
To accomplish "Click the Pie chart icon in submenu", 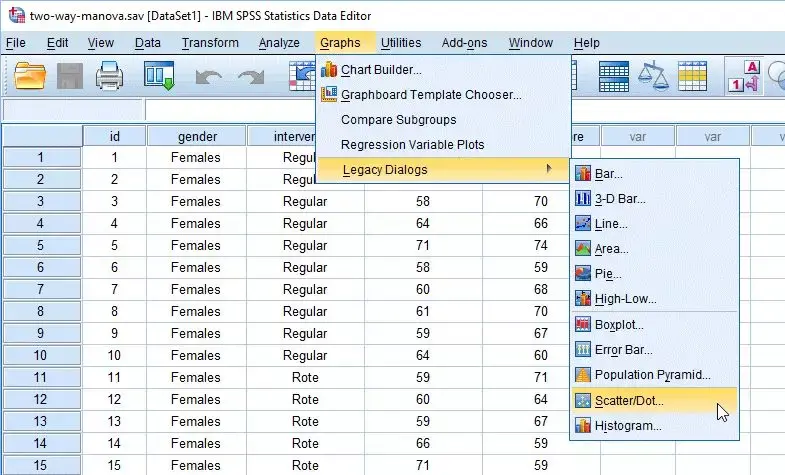I will (583, 273).
